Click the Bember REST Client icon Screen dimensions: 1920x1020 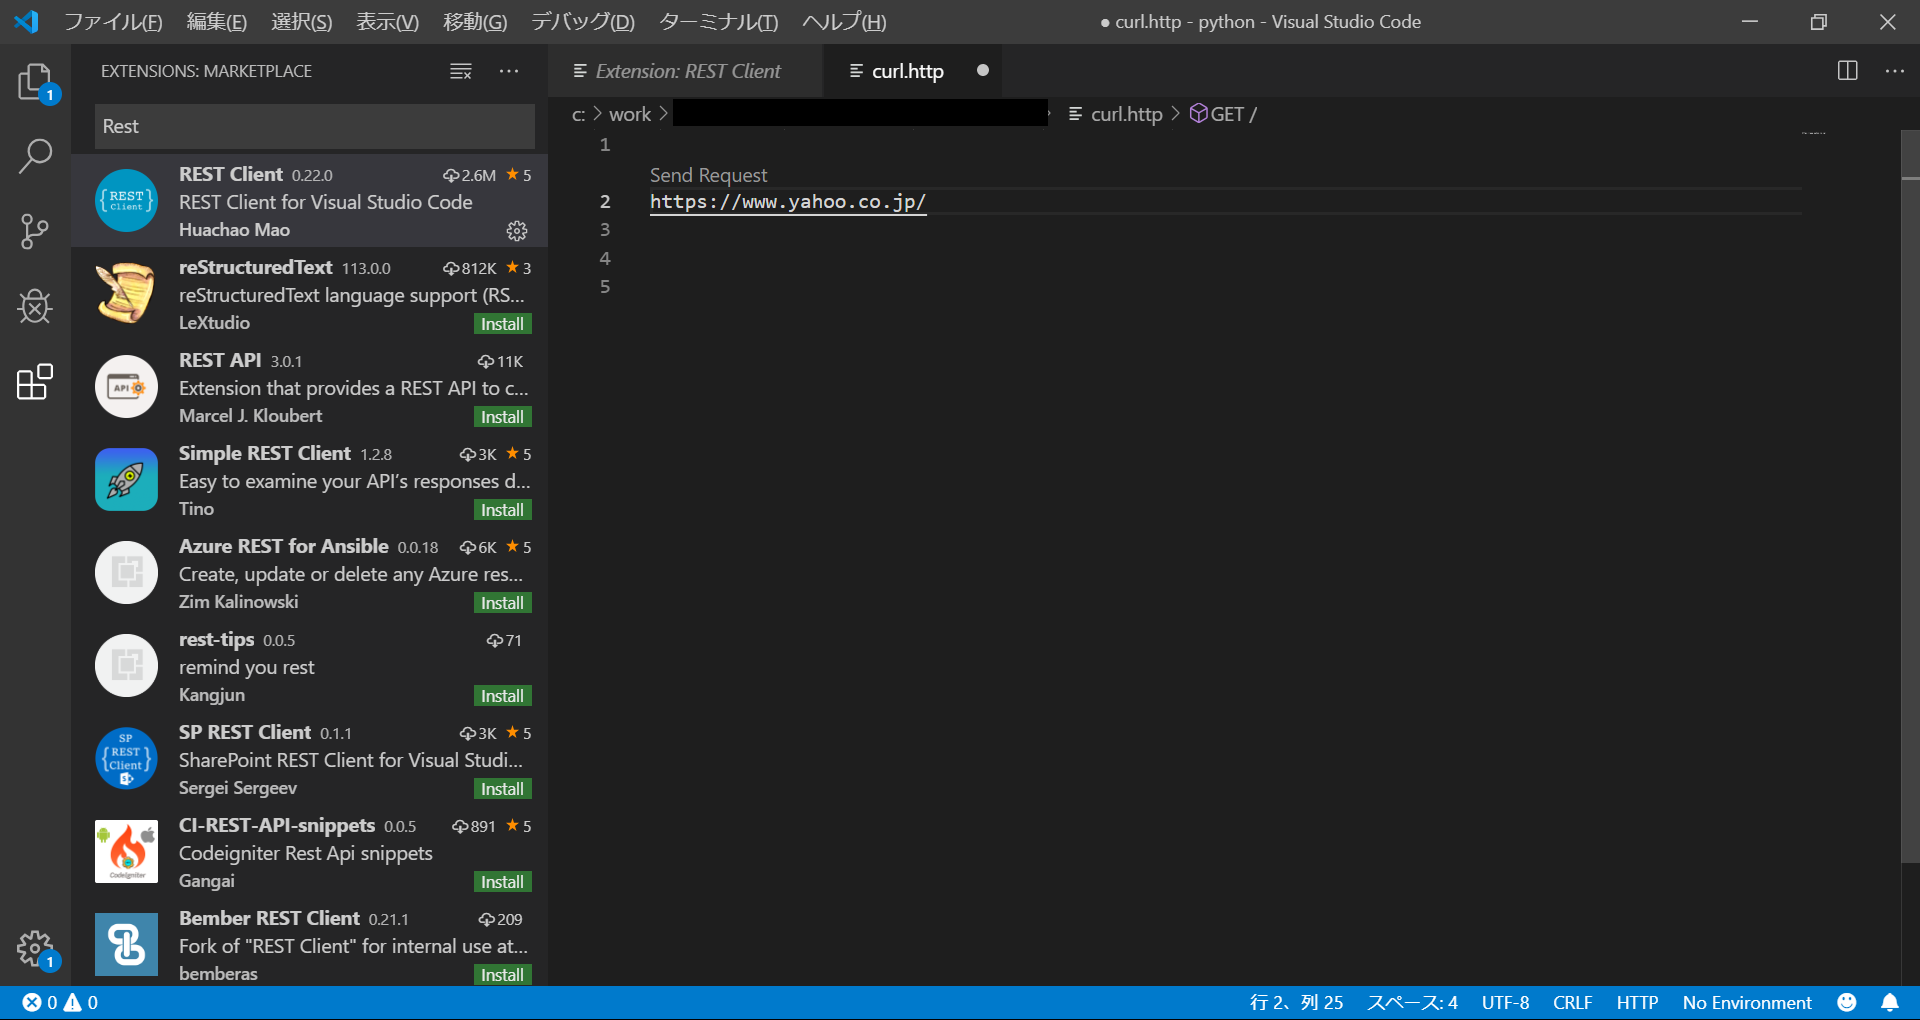pos(126,944)
